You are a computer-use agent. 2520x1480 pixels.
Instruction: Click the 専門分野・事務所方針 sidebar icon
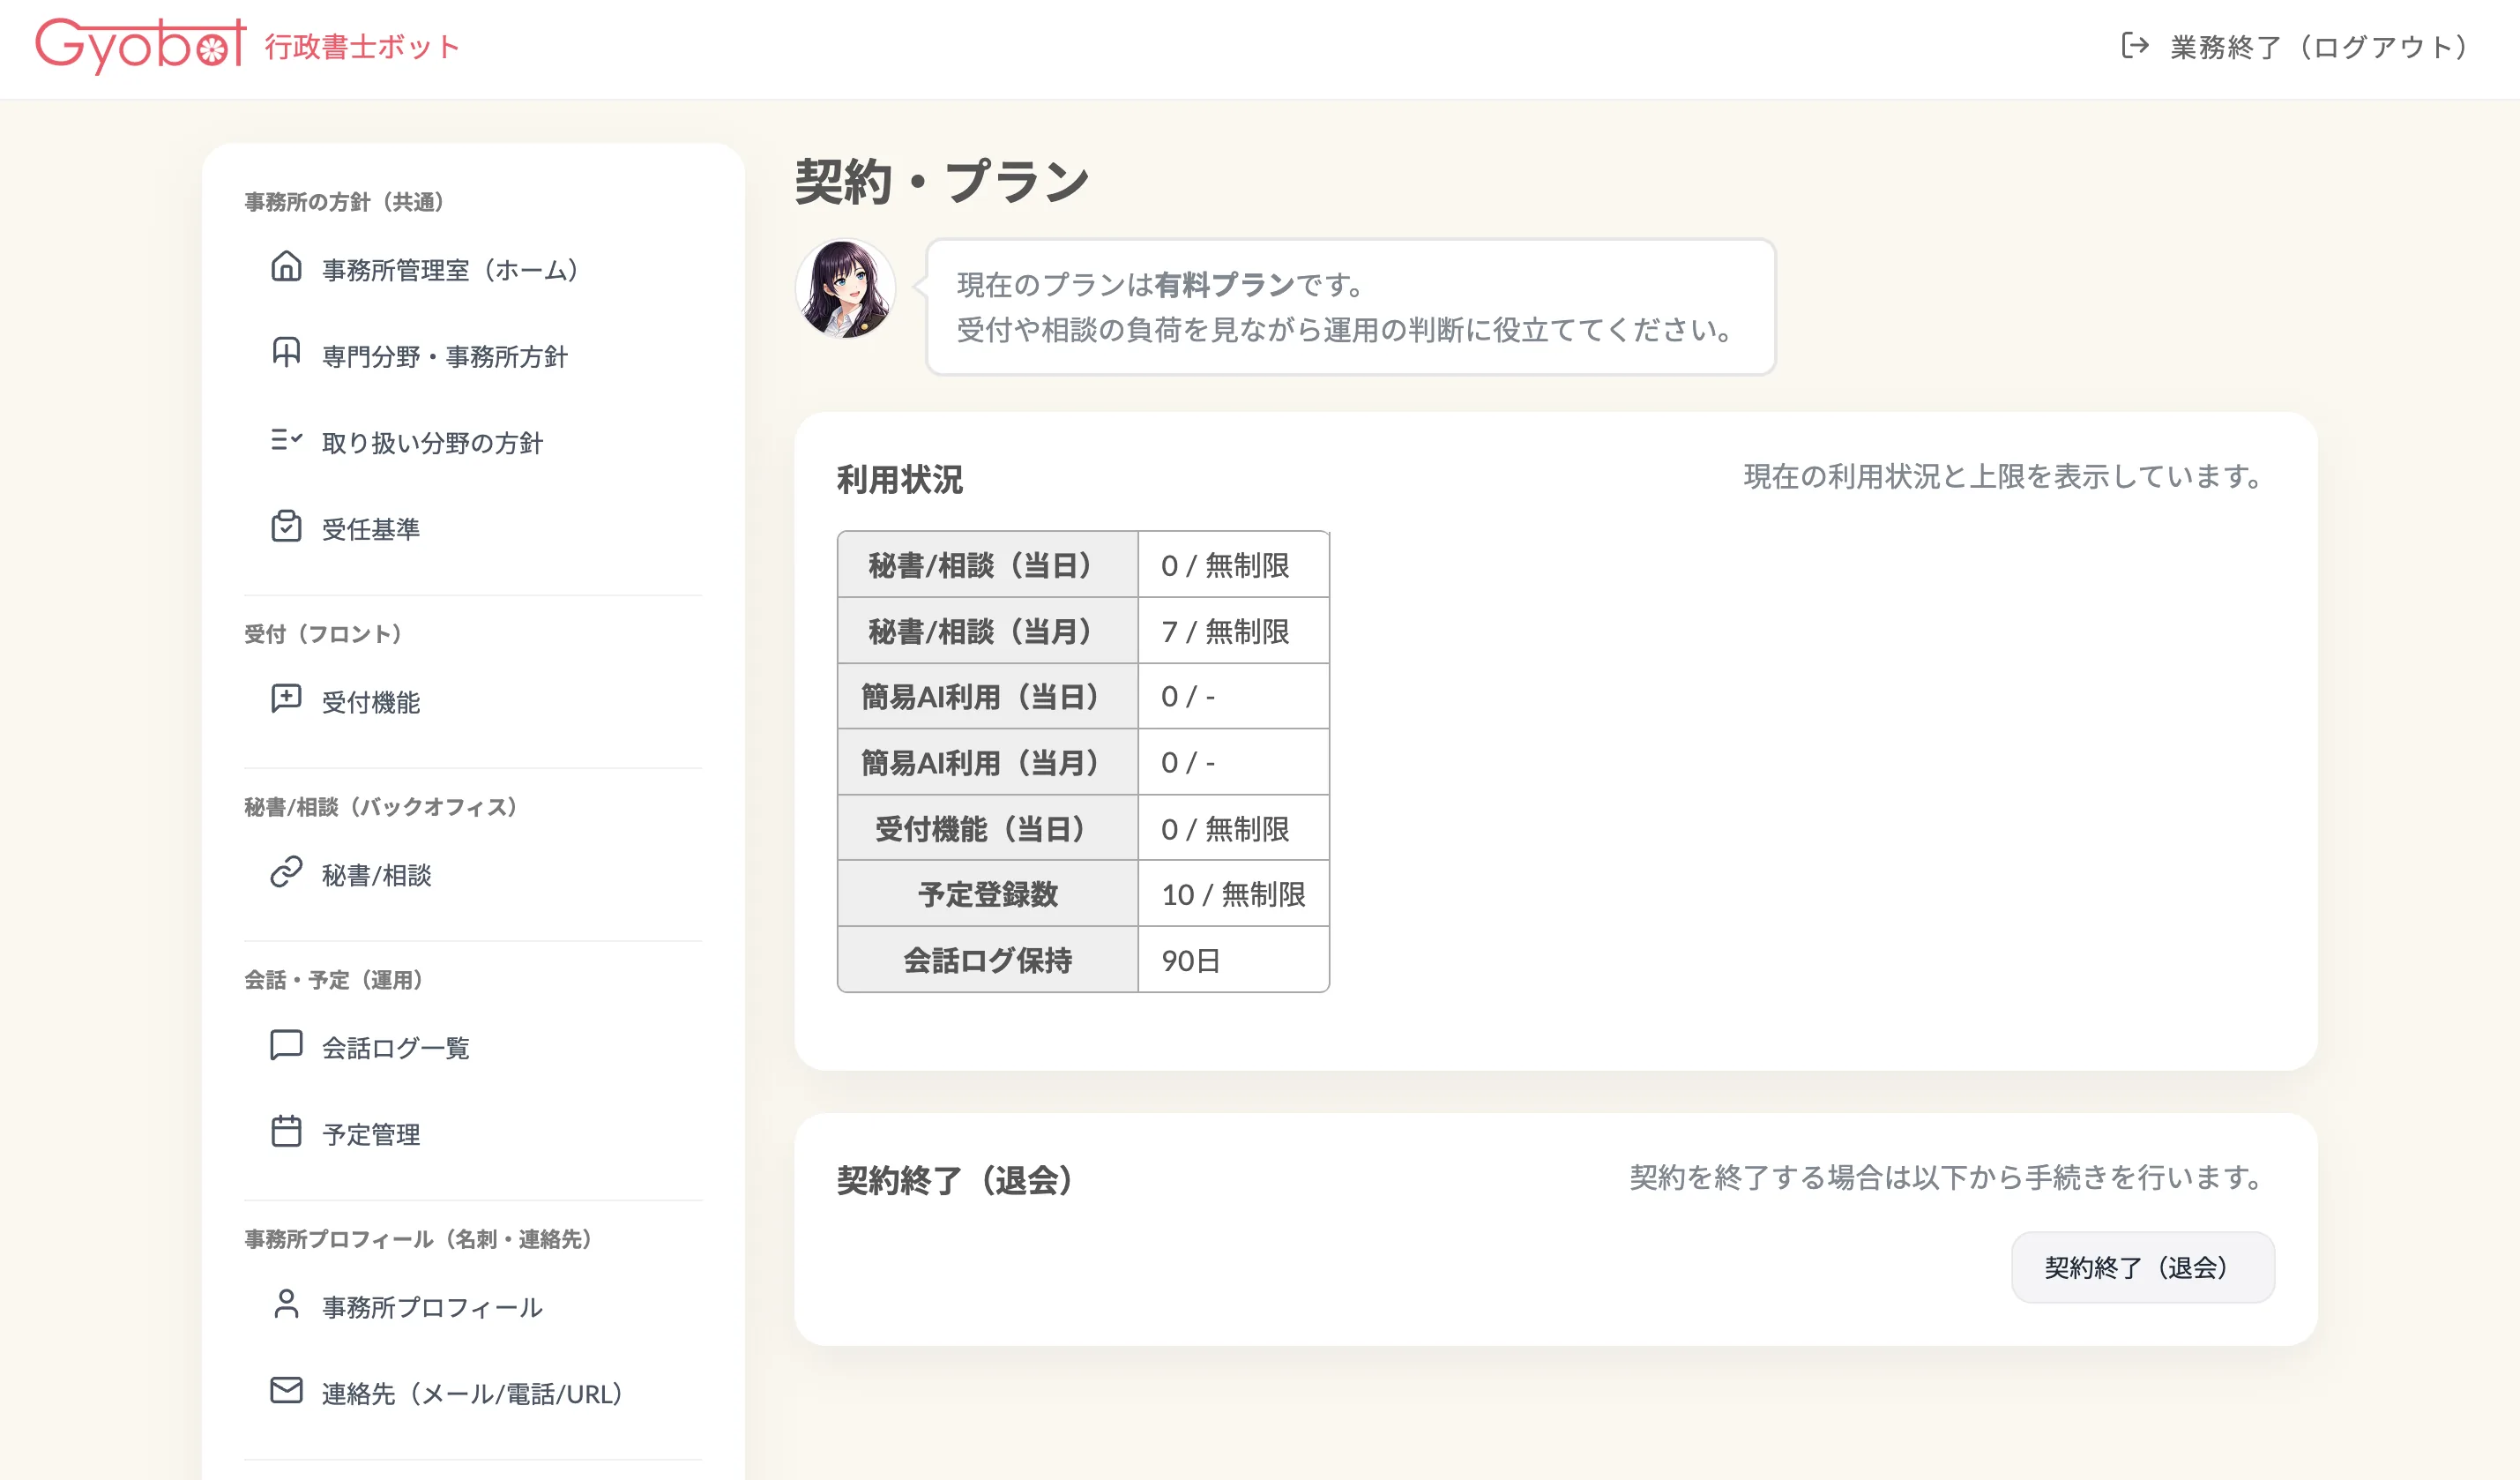pos(286,354)
